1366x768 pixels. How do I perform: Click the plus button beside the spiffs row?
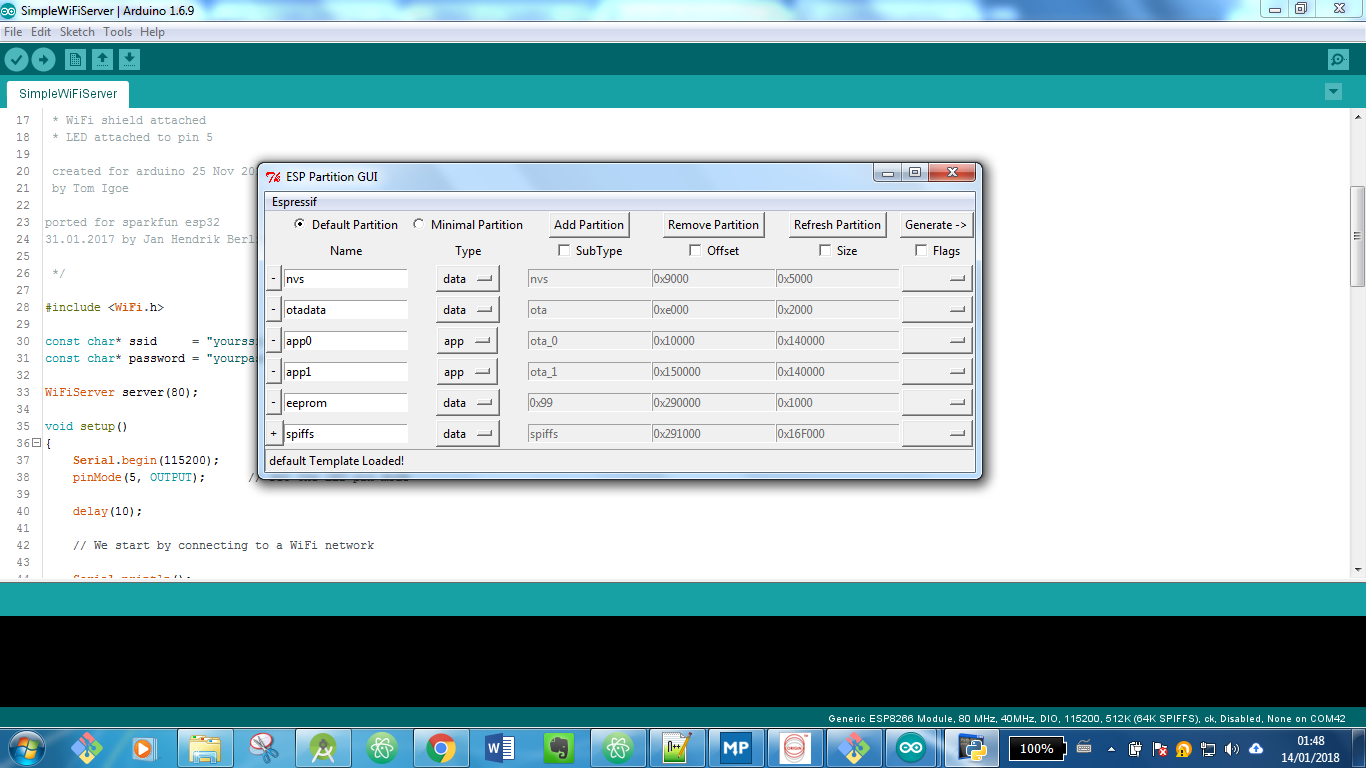coord(274,434)
